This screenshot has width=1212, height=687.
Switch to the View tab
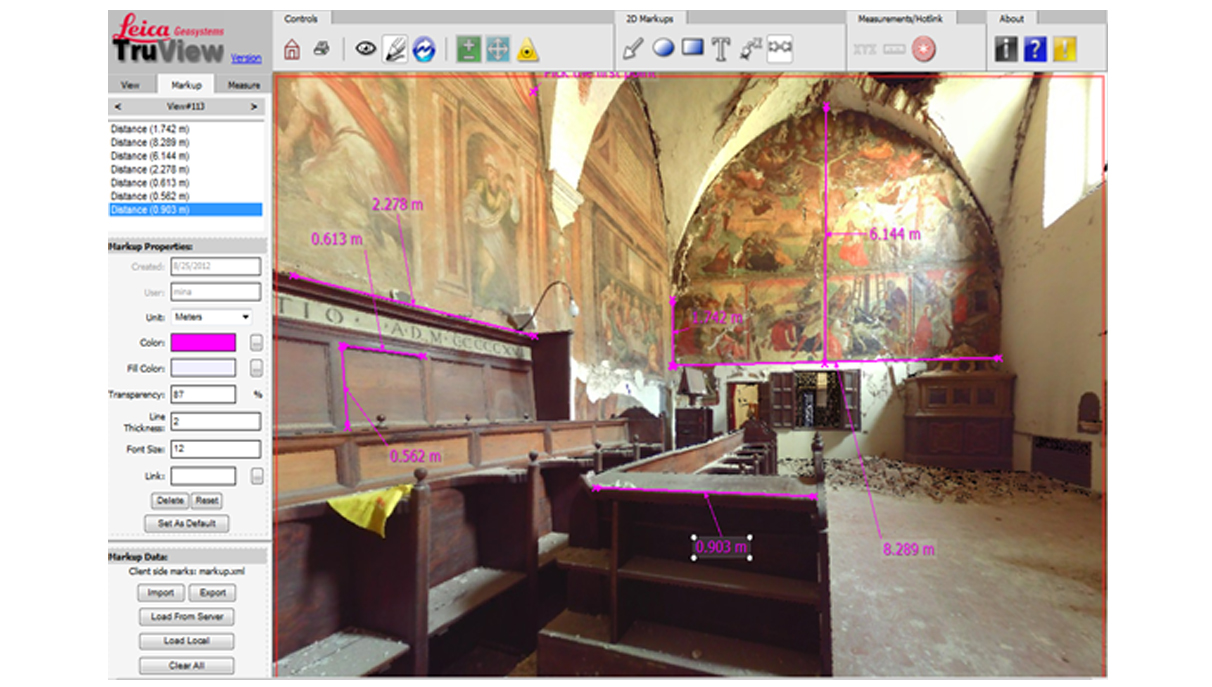tap(130, 85)
